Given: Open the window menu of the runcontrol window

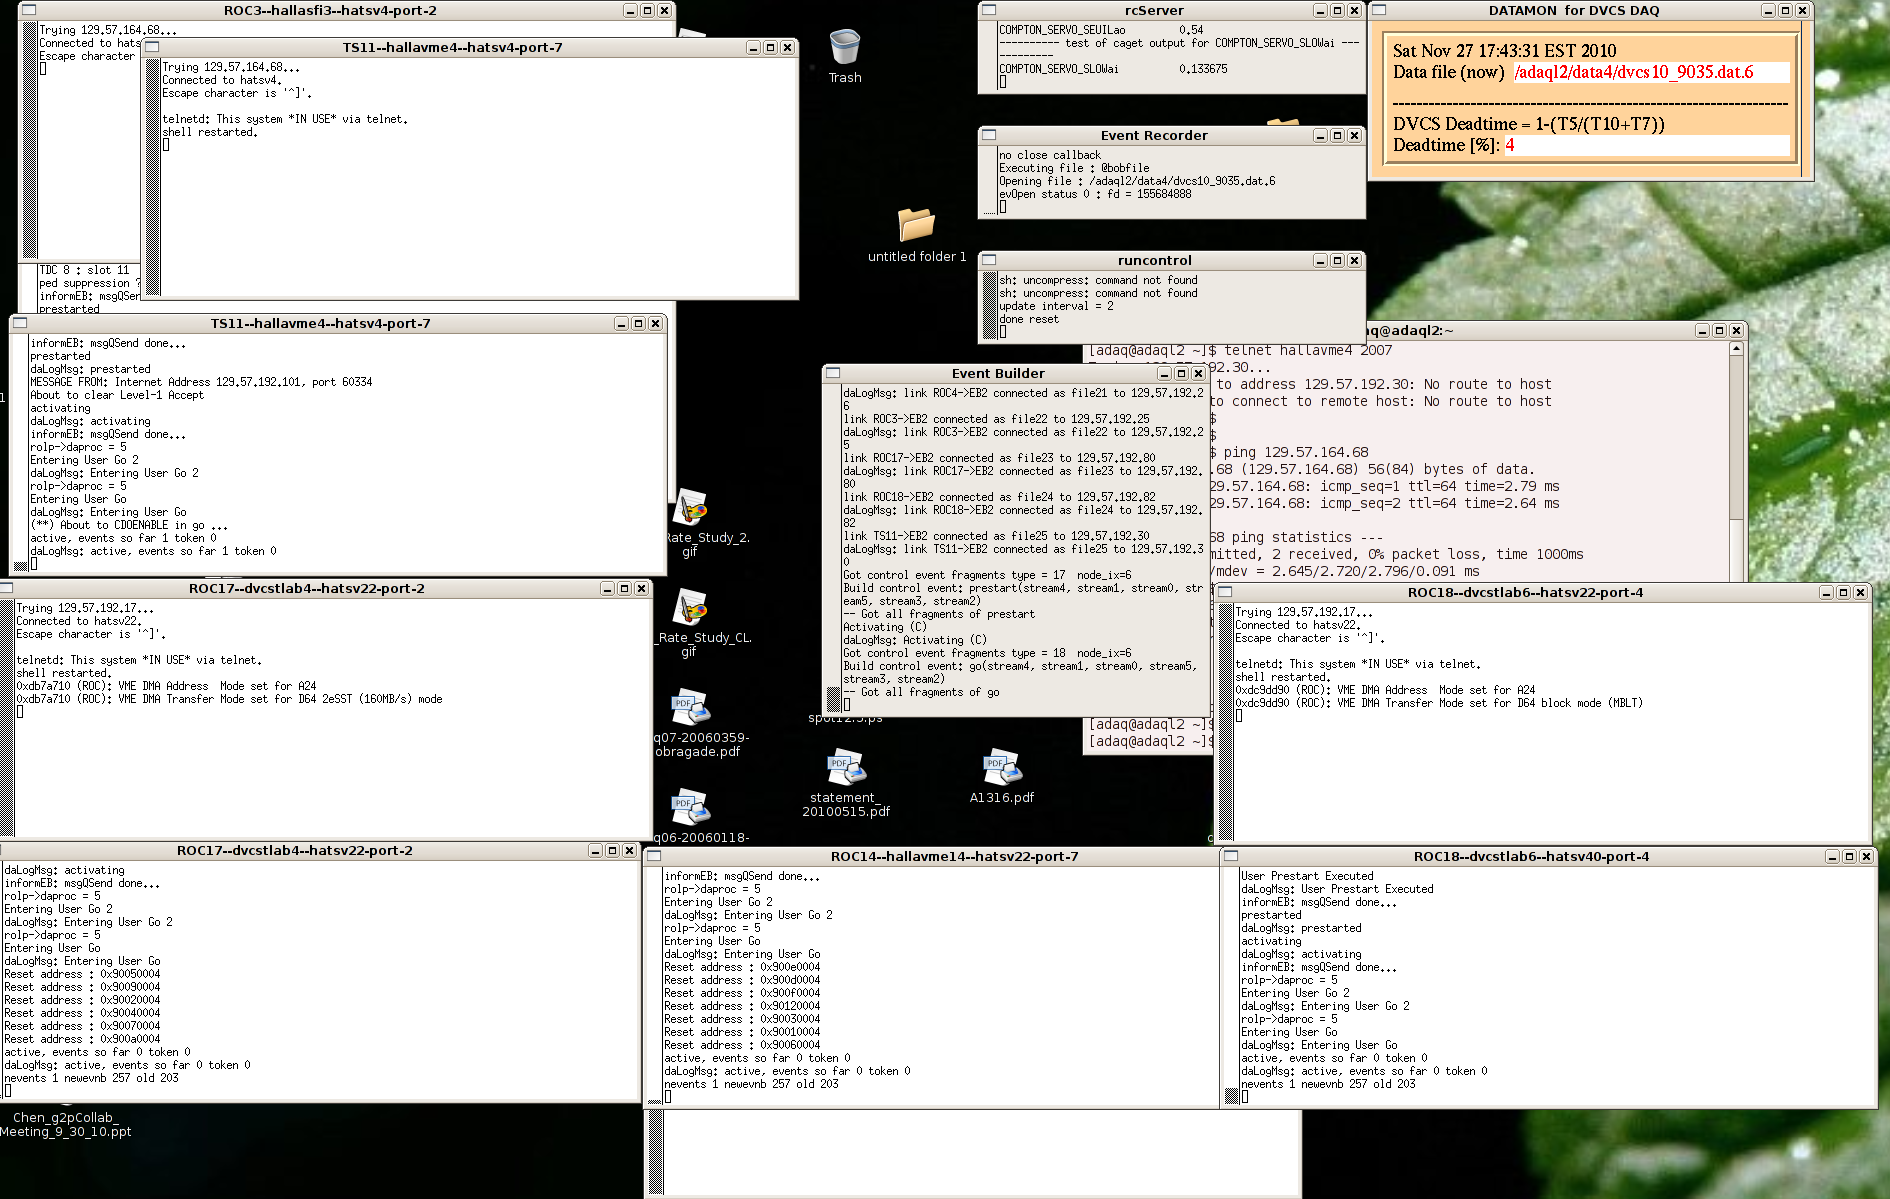Looking at the screenshot, I should (989, 260).
